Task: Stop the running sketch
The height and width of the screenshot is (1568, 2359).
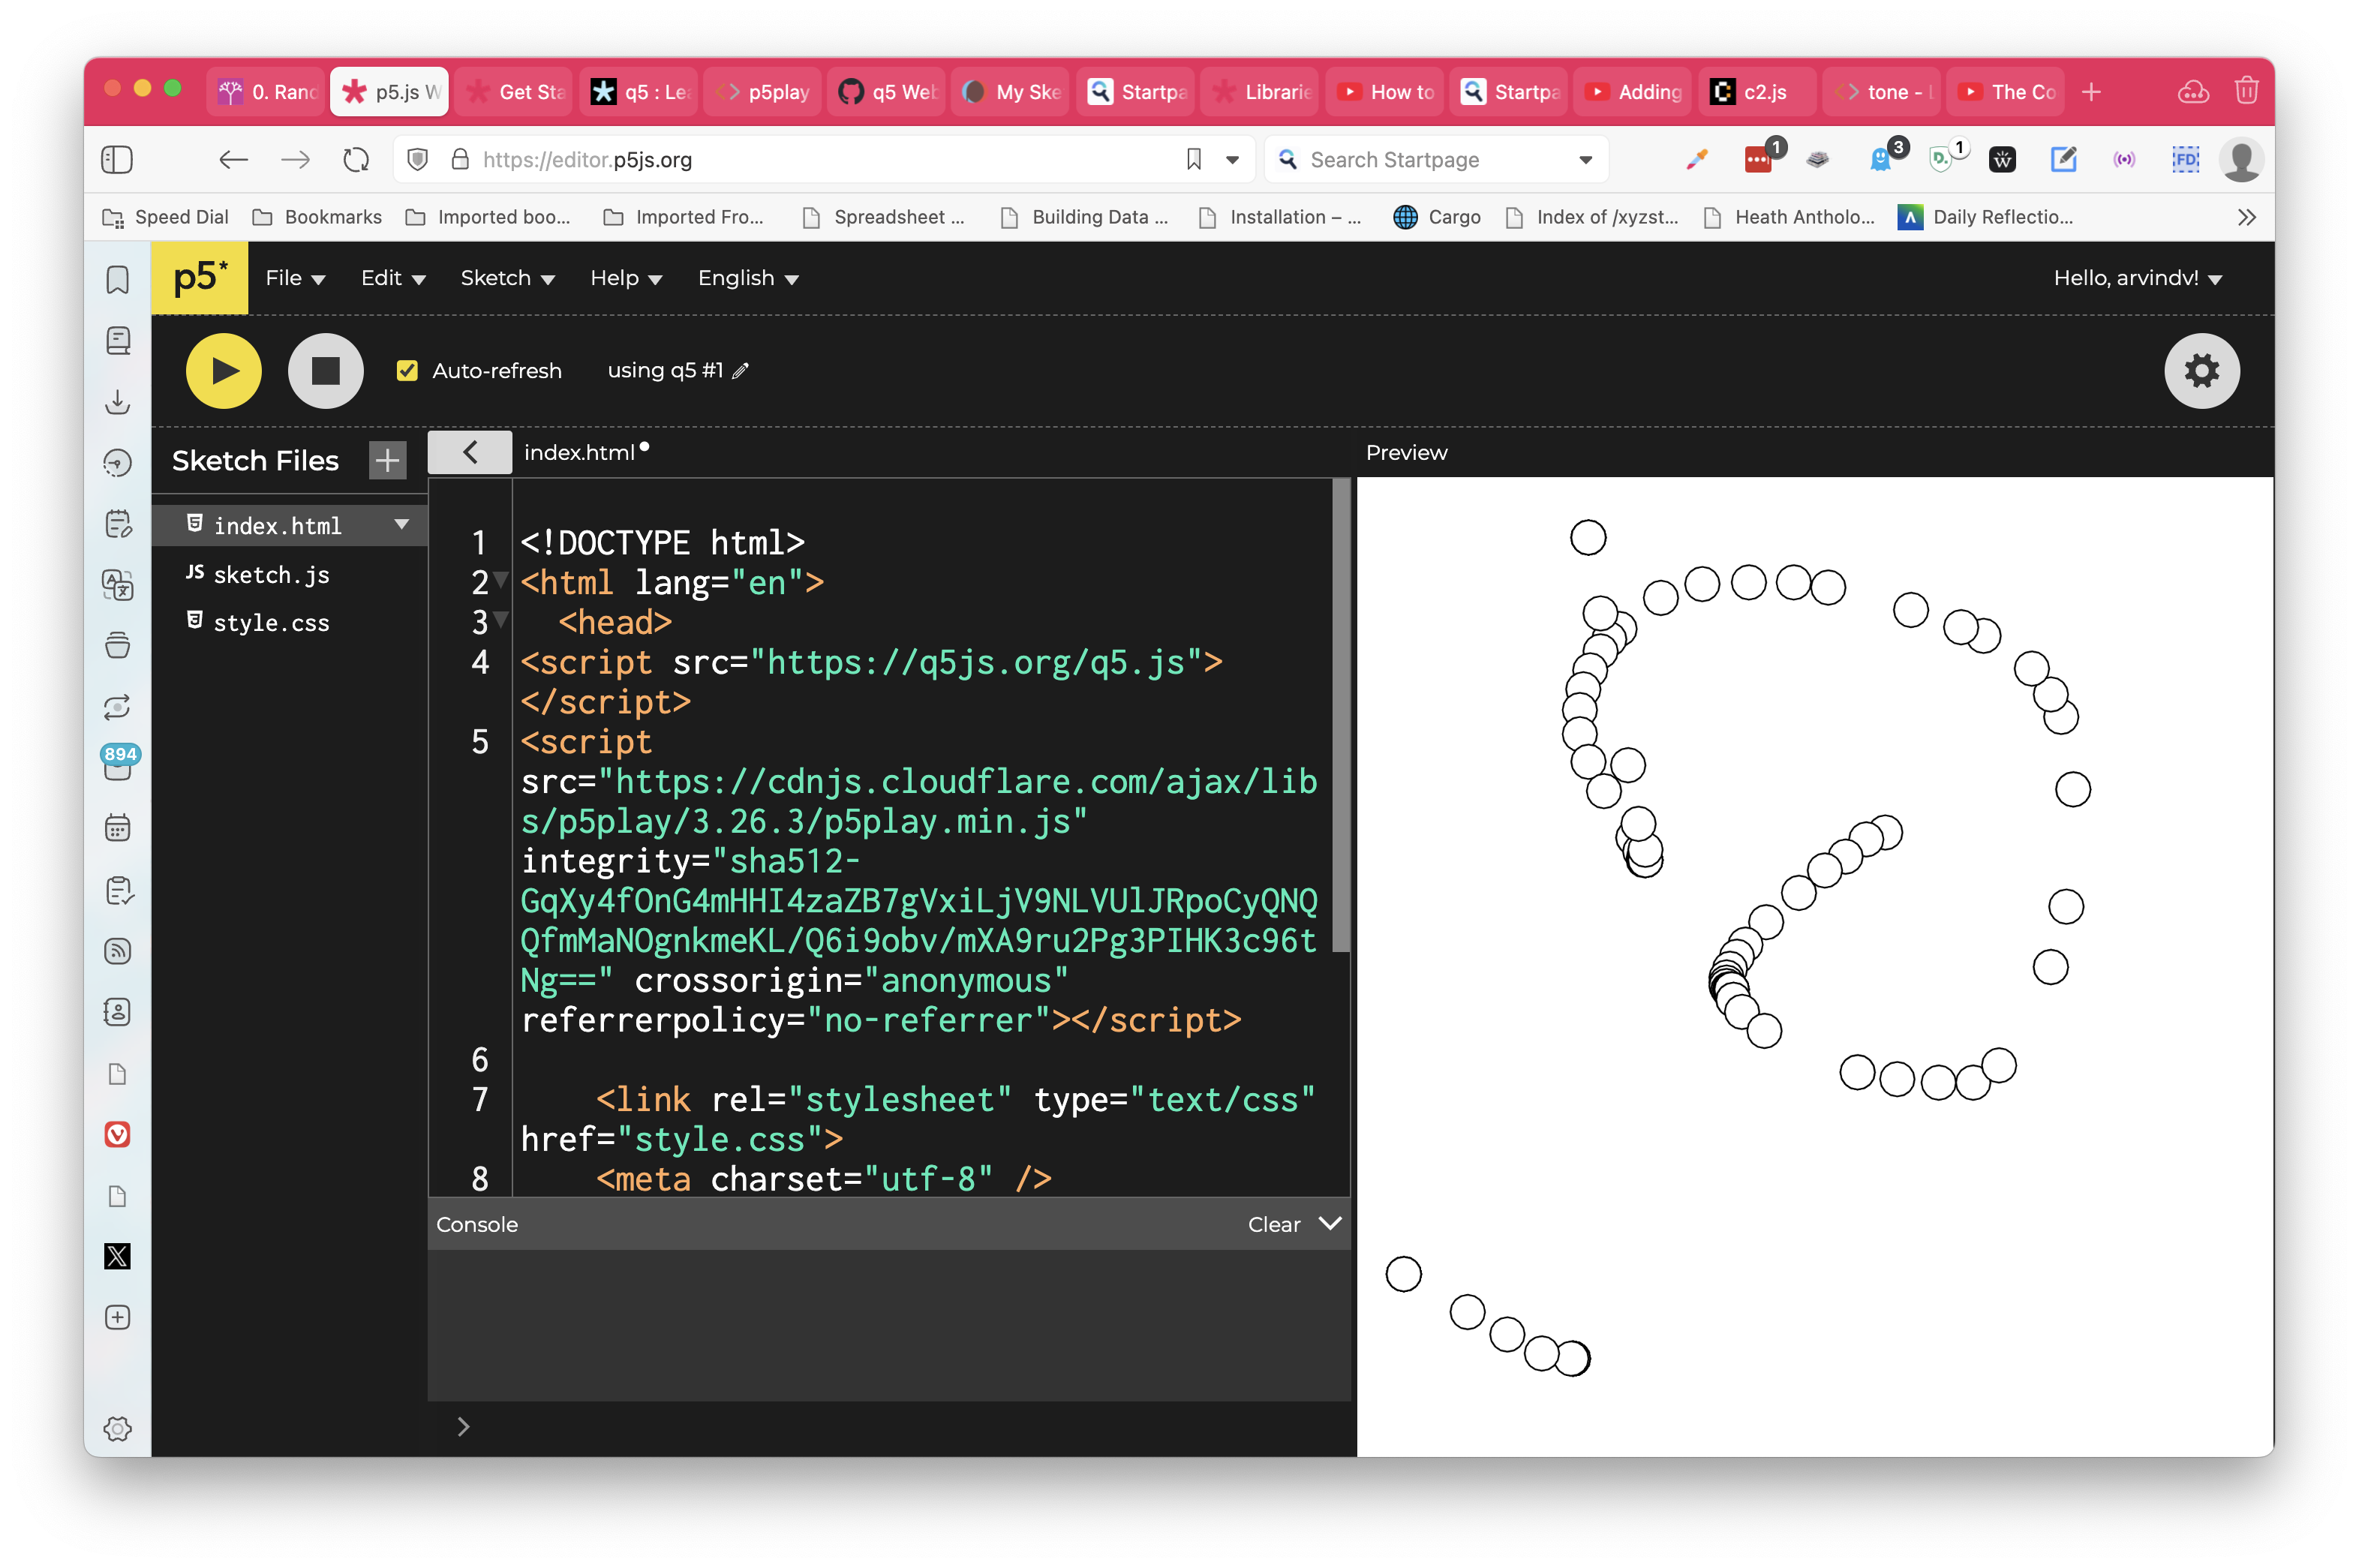Action: coord(325,371)
